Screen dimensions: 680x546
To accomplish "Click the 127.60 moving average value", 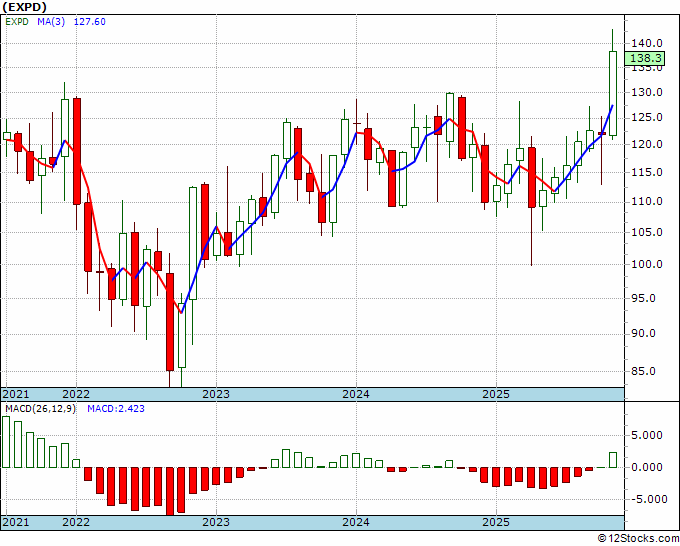I will 89,22.
